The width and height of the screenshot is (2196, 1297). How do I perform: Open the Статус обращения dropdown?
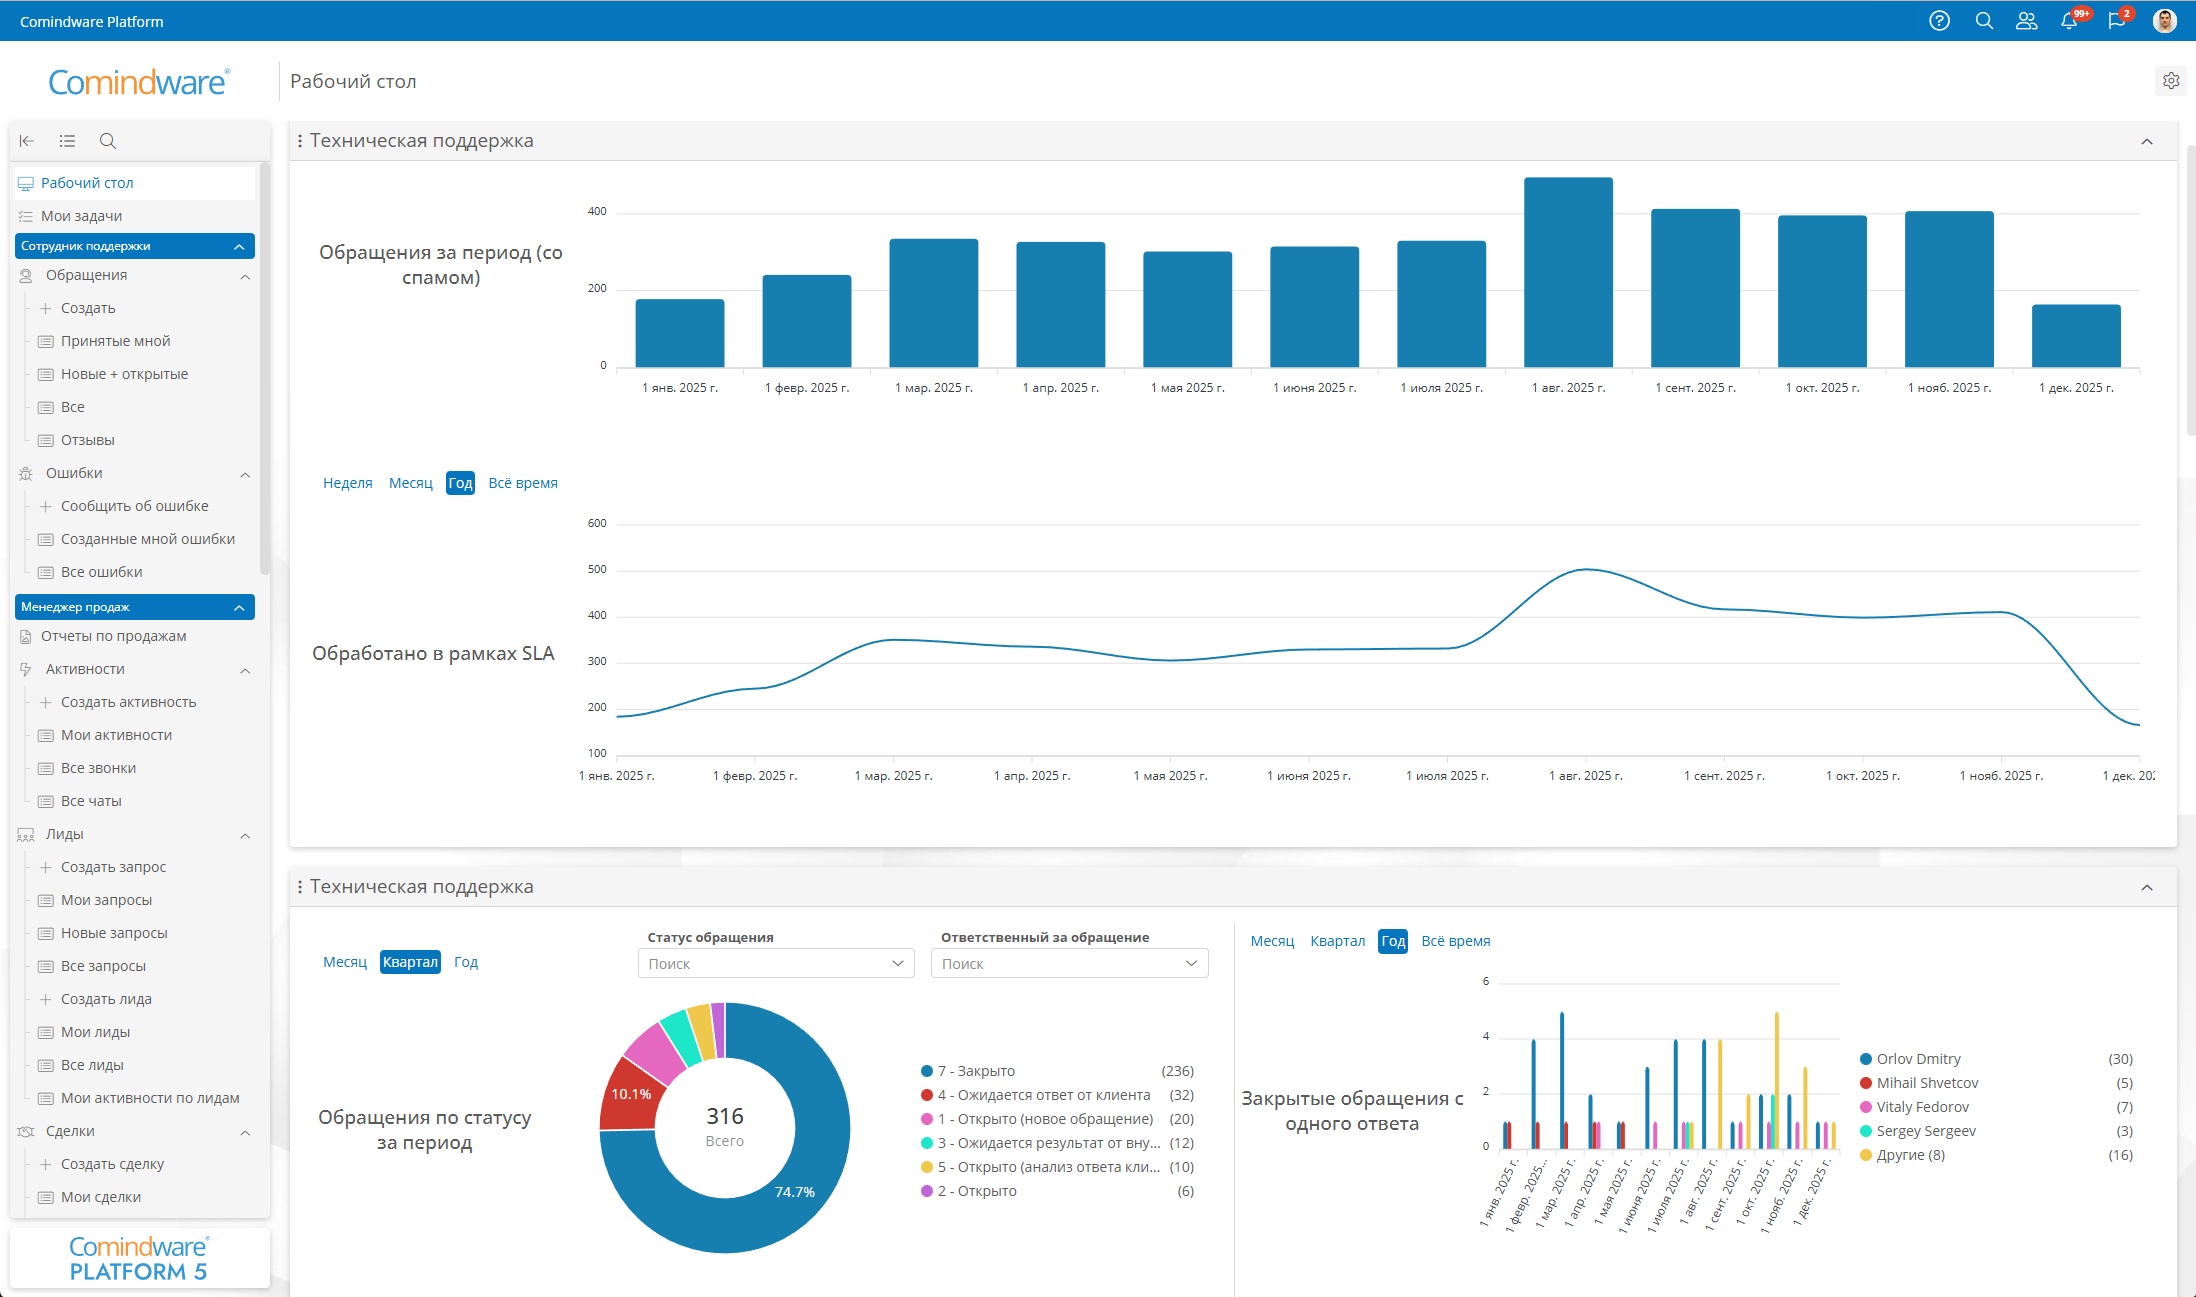(776, 963)
